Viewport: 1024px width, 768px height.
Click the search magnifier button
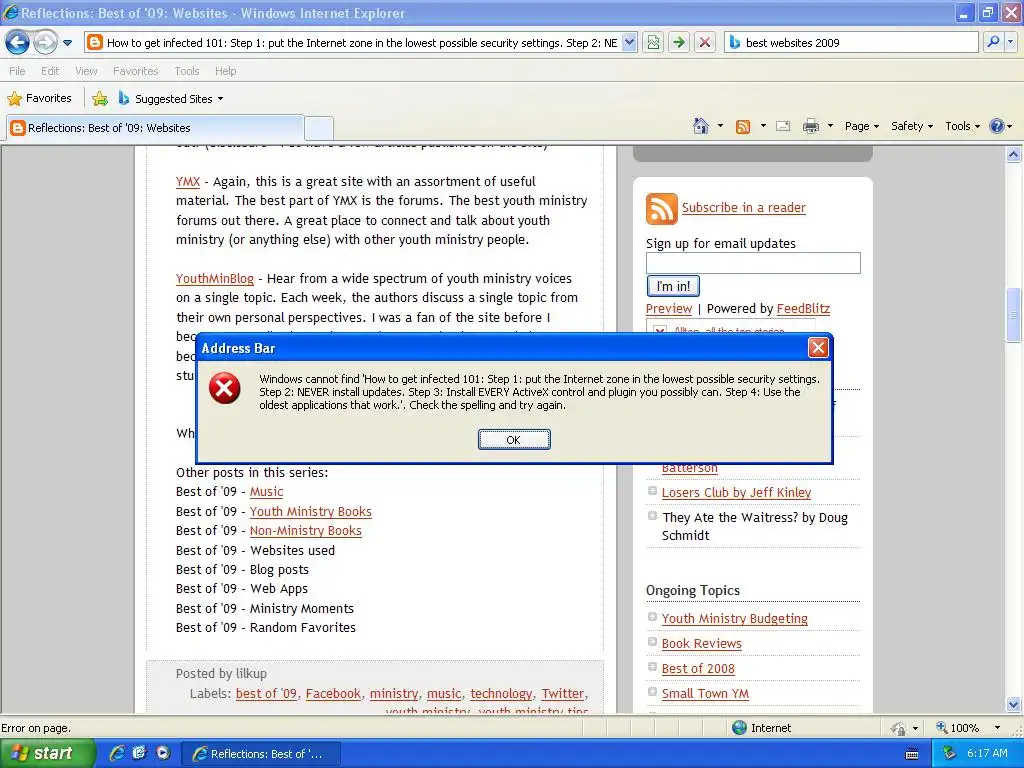click(993, 42)
